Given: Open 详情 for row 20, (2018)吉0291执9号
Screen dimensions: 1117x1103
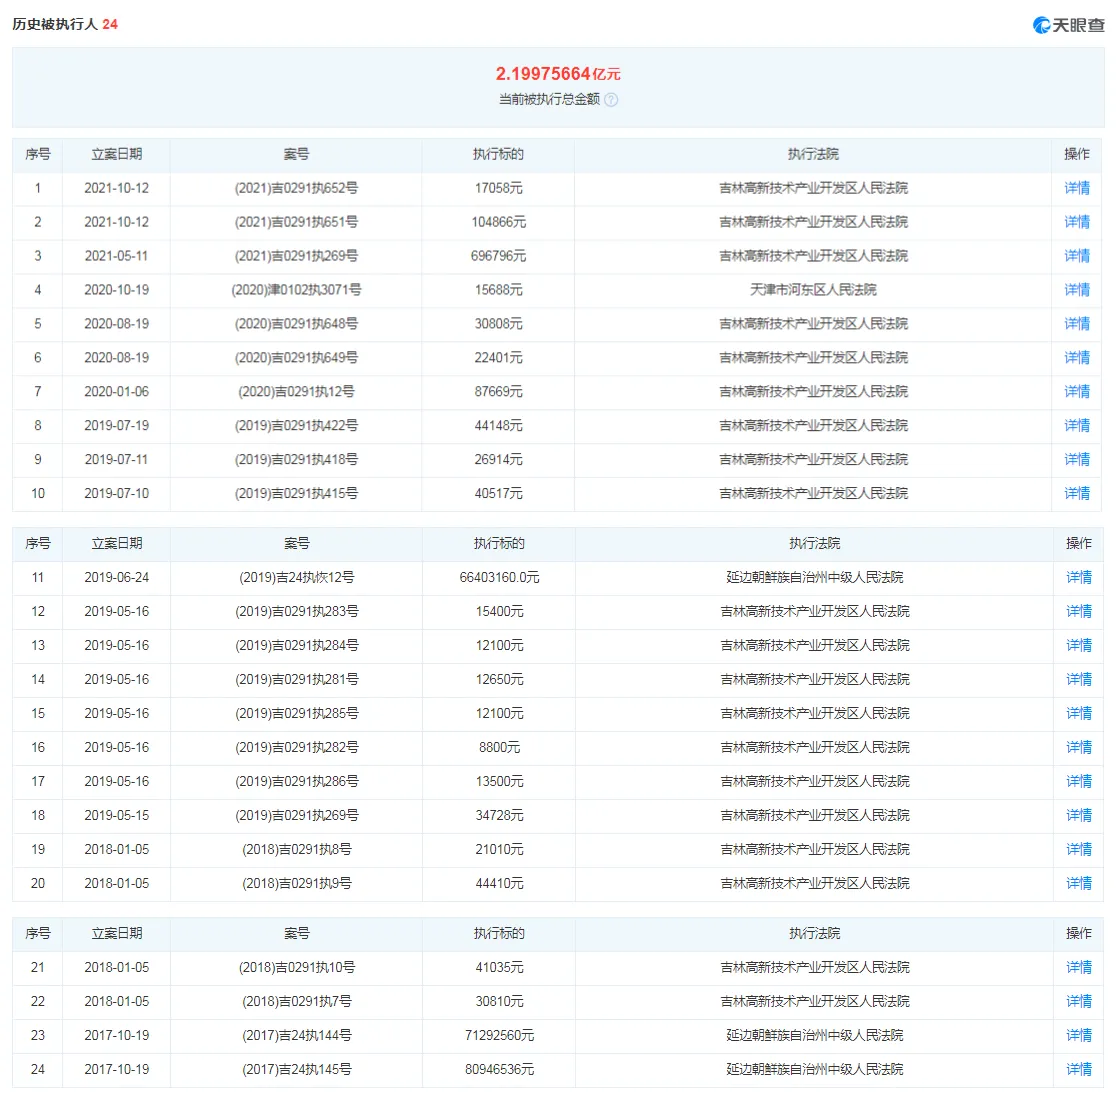Looking at the screenshot, I should (1079, 884).
